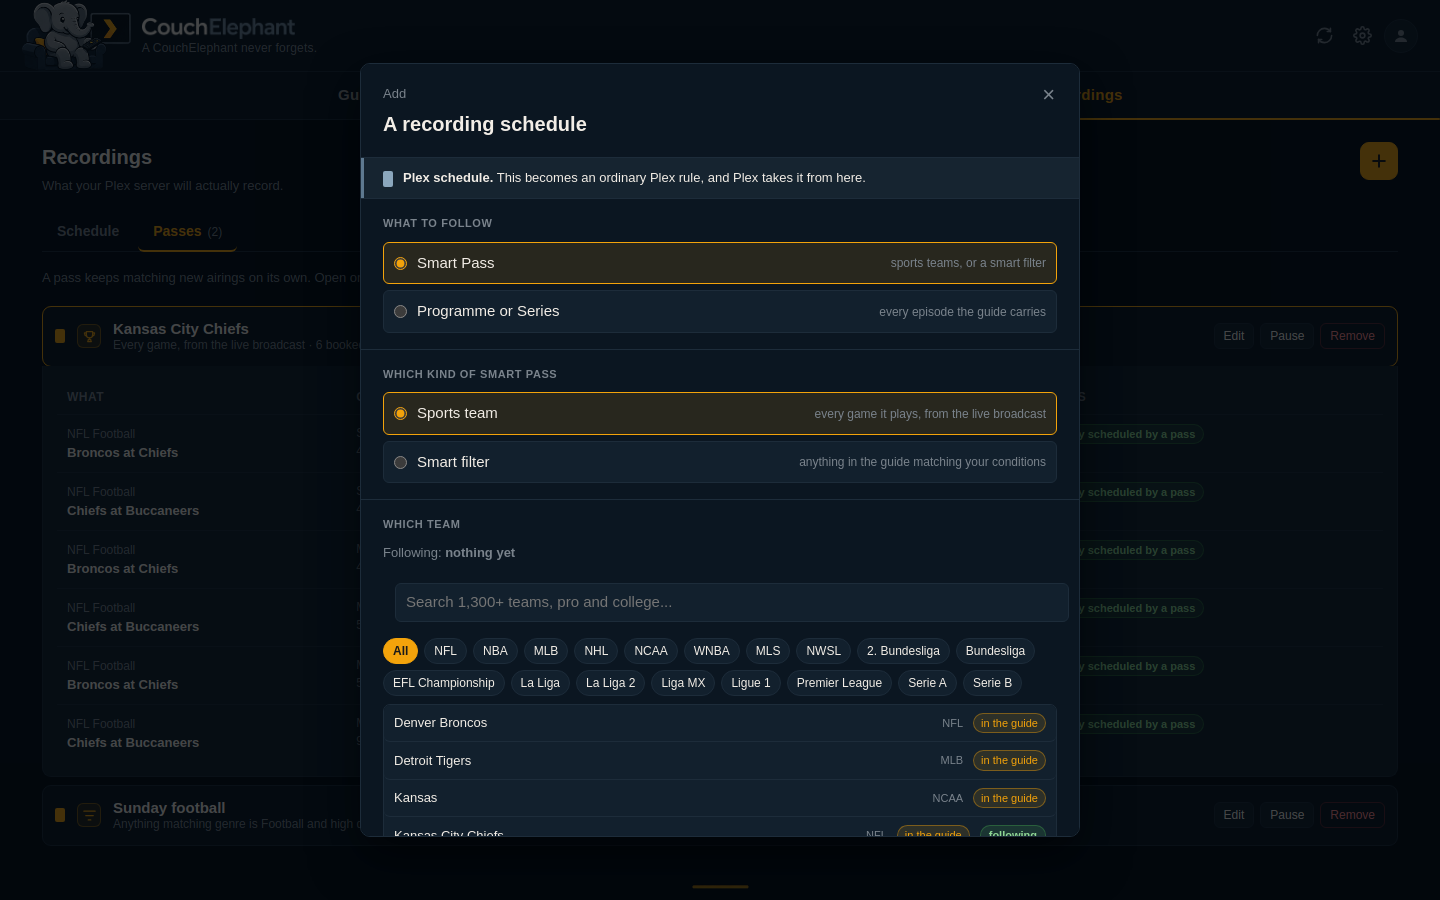The image size is (1440, 900).
Task: Filter teams by Premier League
Action: [839, 683]
